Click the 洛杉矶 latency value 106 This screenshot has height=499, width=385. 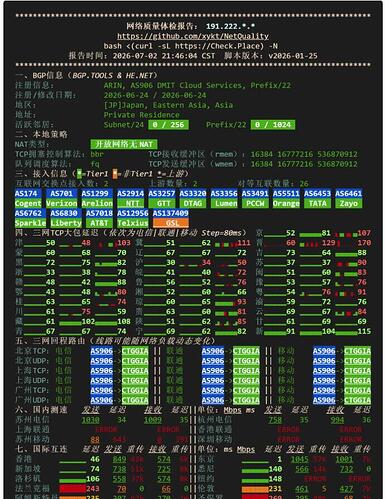point(93,479)
